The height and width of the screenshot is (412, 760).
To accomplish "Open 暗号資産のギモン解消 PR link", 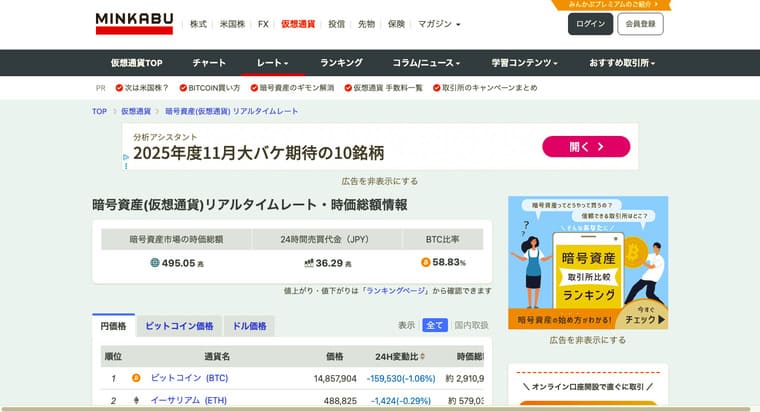I will coord(292,88).
